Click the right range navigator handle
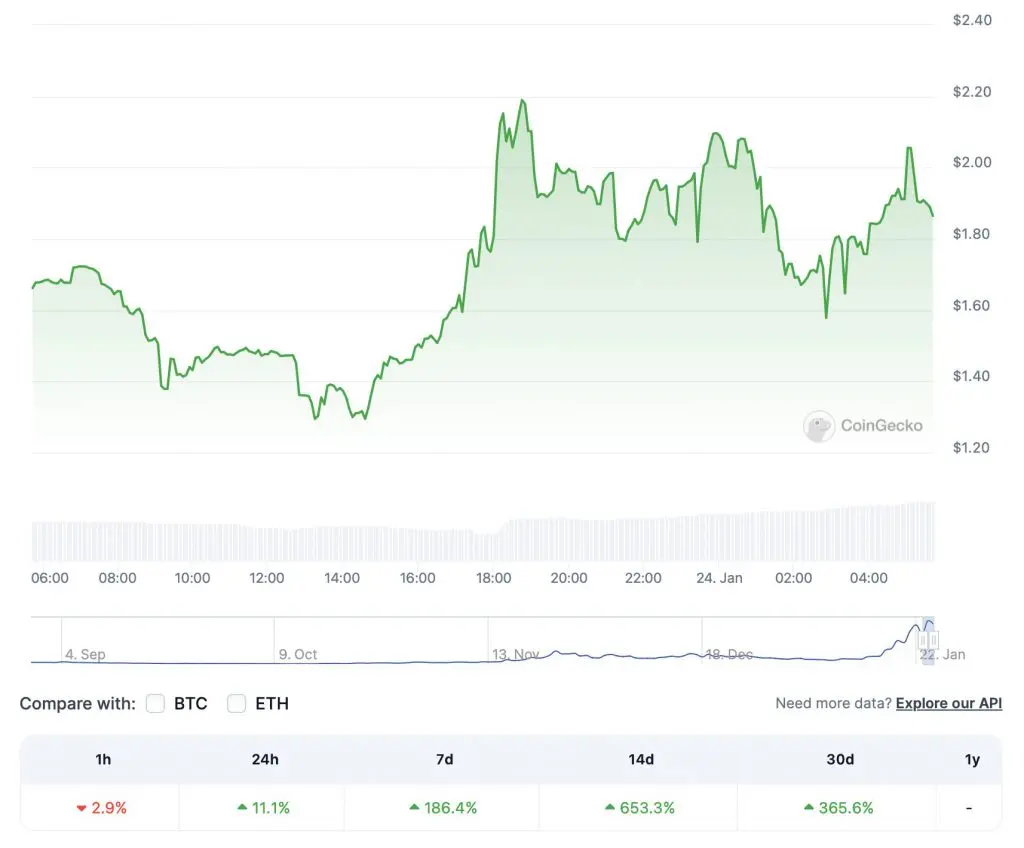 click(x=935, y=638)
